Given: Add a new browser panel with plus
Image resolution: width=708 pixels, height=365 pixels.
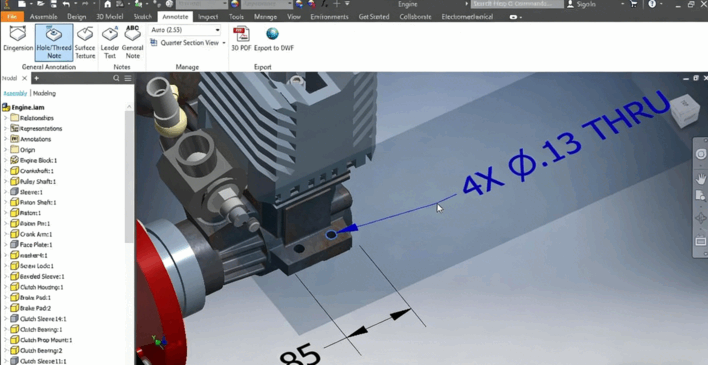Looking at the screenshot, I should tap(37, 78).
